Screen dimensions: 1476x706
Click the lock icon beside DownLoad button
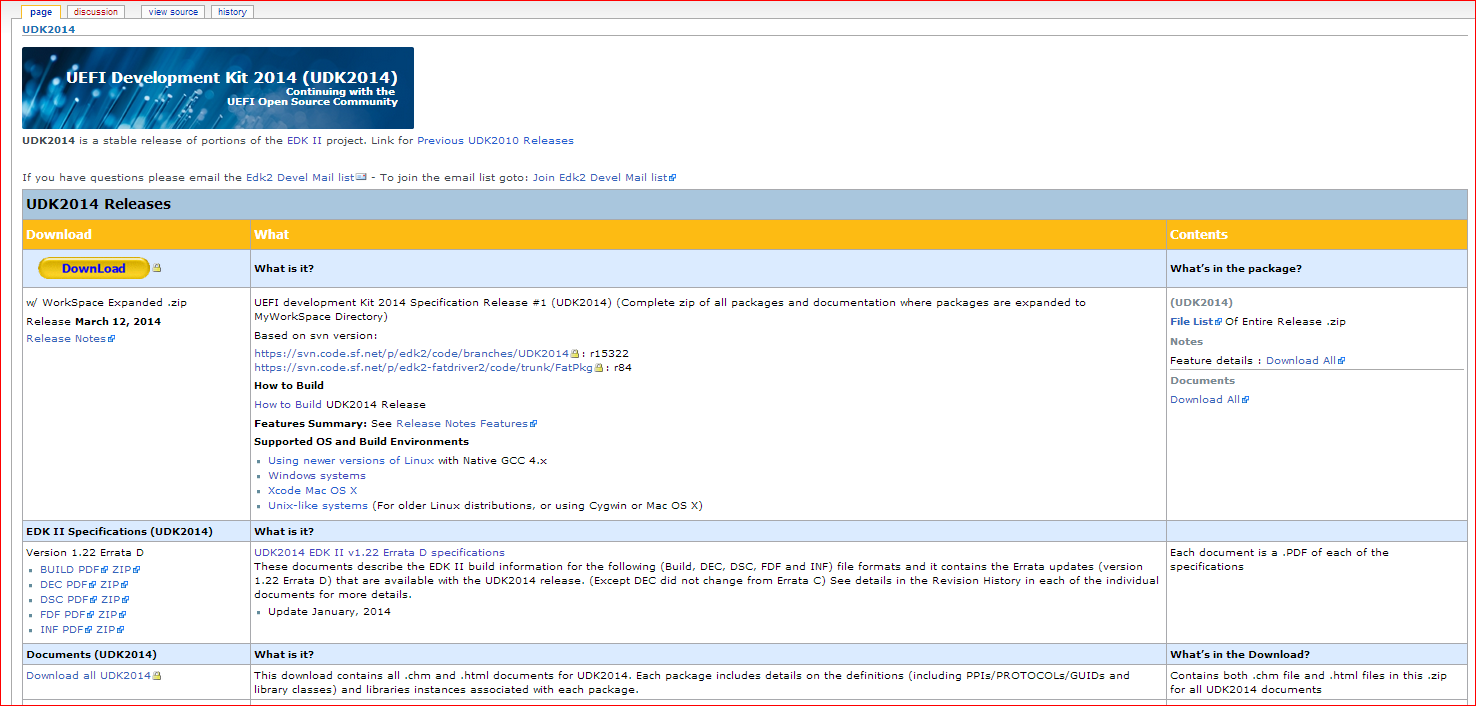pyautogui.click(x=157, y=268)
